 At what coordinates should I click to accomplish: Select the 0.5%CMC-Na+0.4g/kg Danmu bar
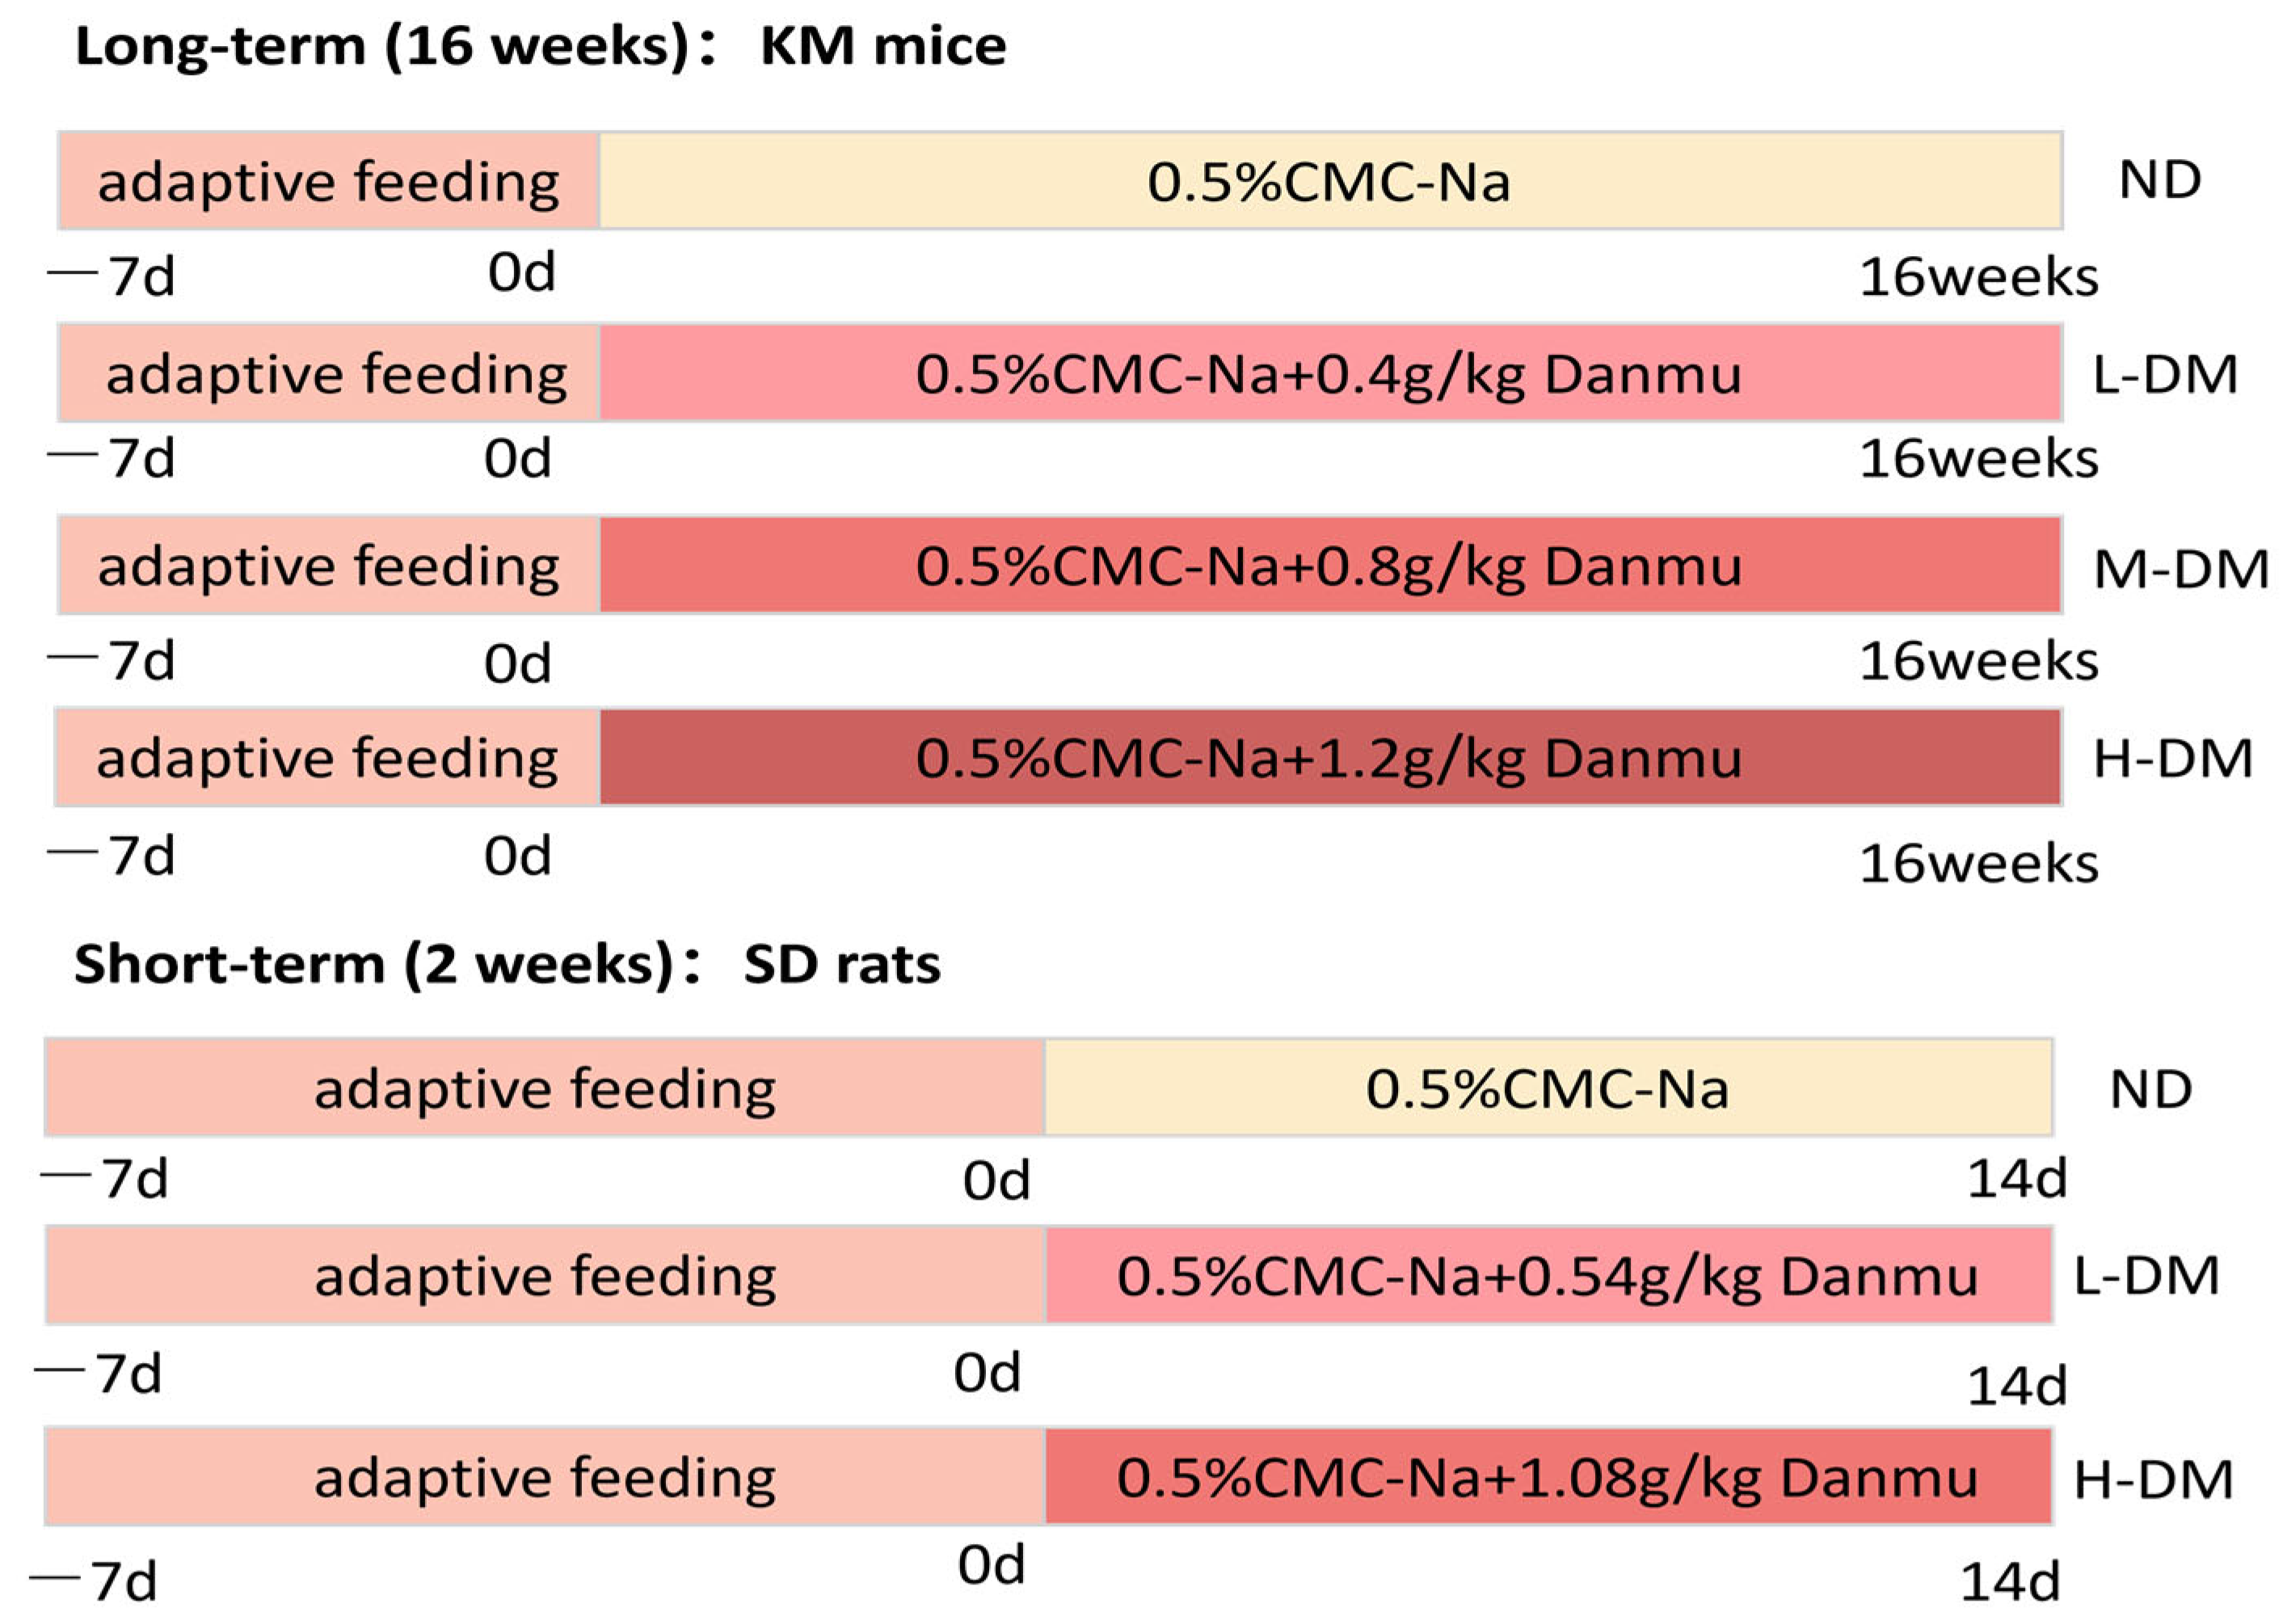pyautogui.click(x=1329, y=374)
